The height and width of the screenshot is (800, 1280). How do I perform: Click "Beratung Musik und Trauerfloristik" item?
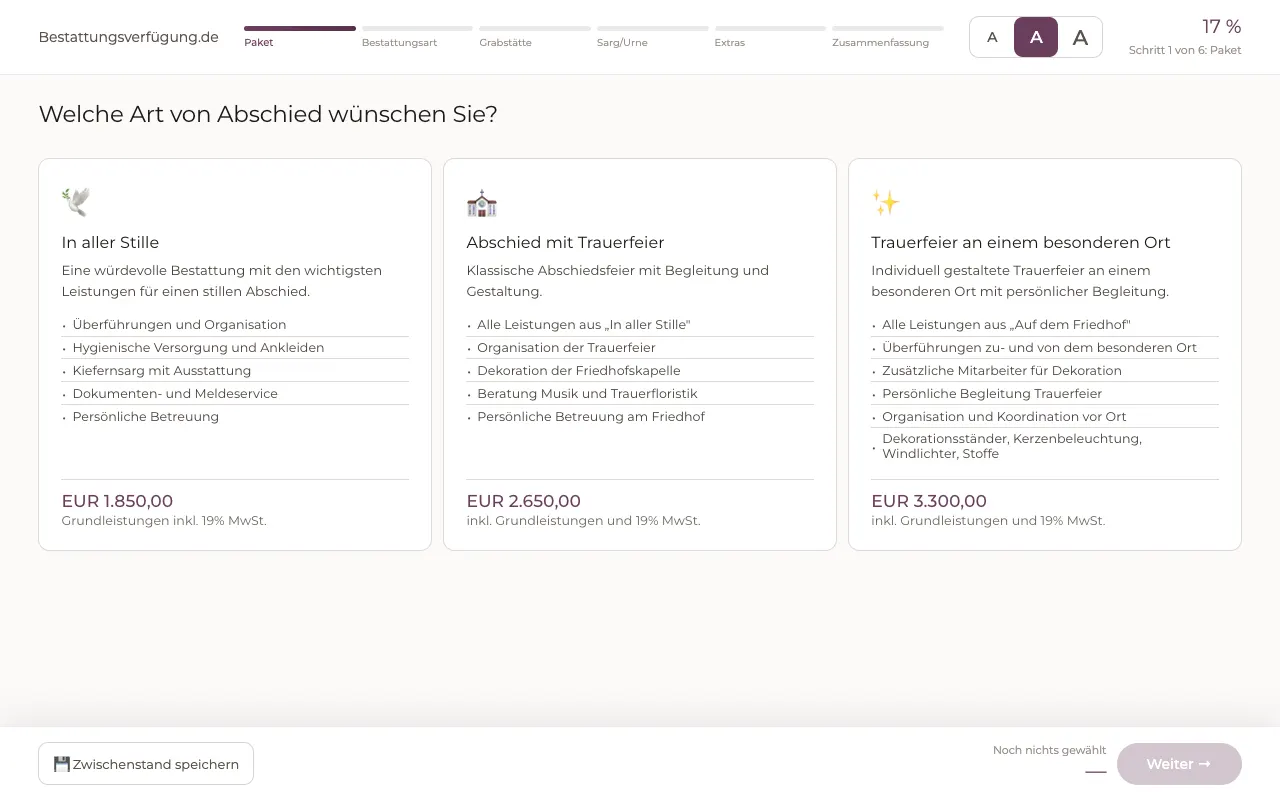(x=640, y=393)
